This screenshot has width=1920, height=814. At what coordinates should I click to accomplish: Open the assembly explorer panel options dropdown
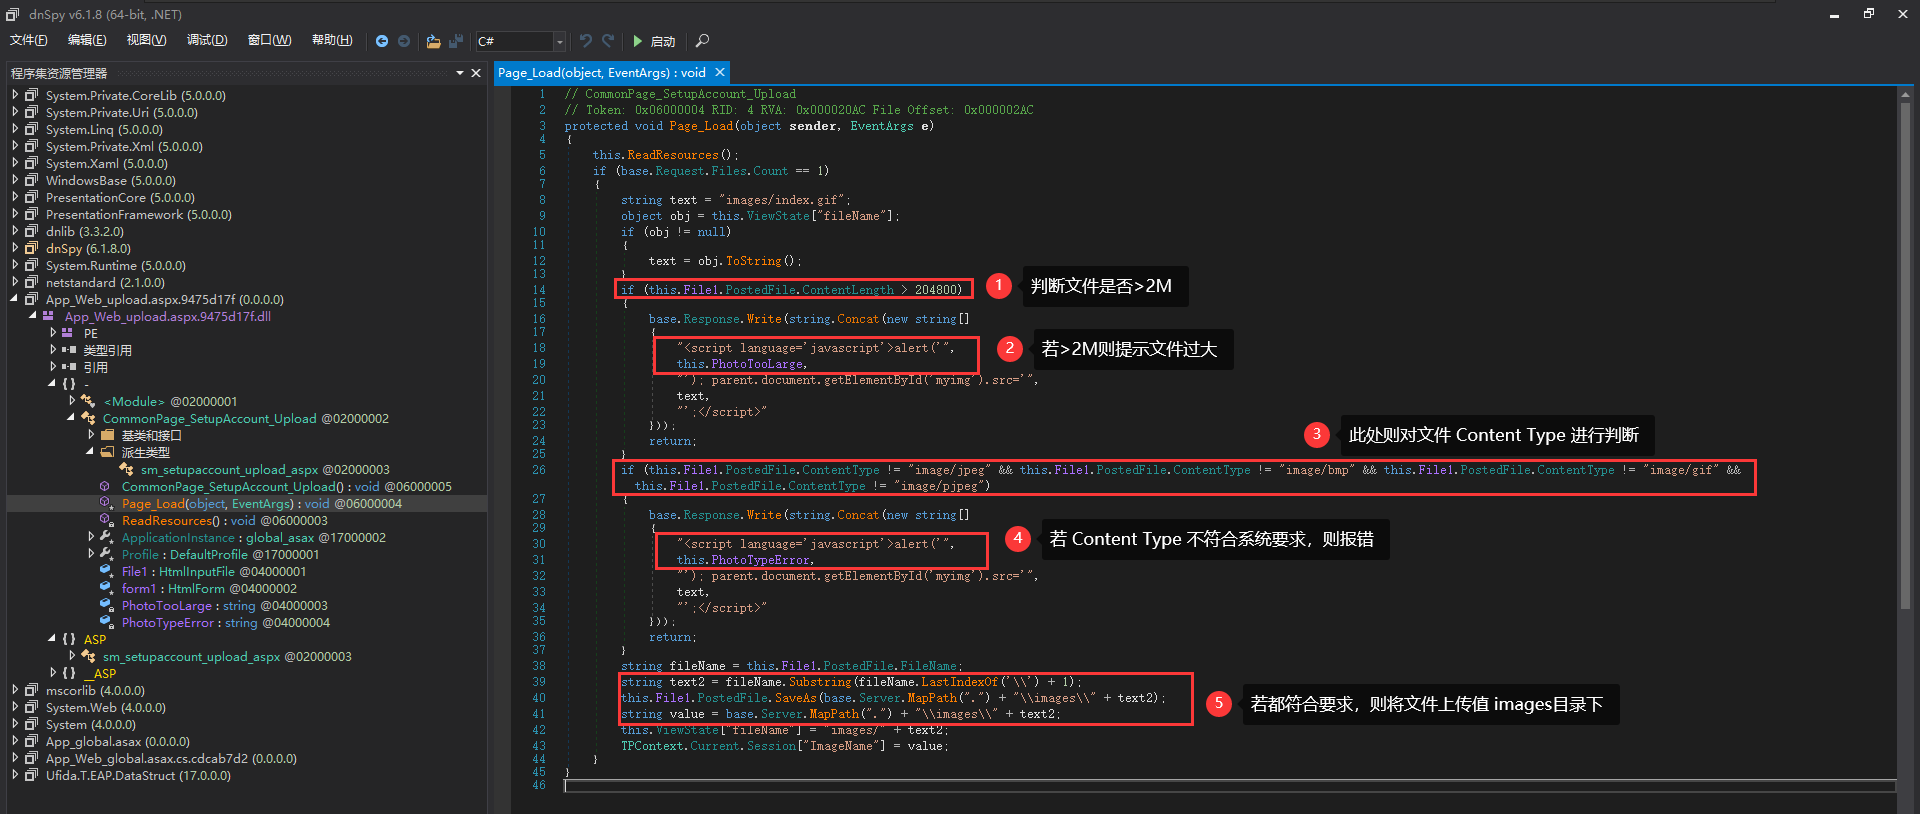(460, 73)
